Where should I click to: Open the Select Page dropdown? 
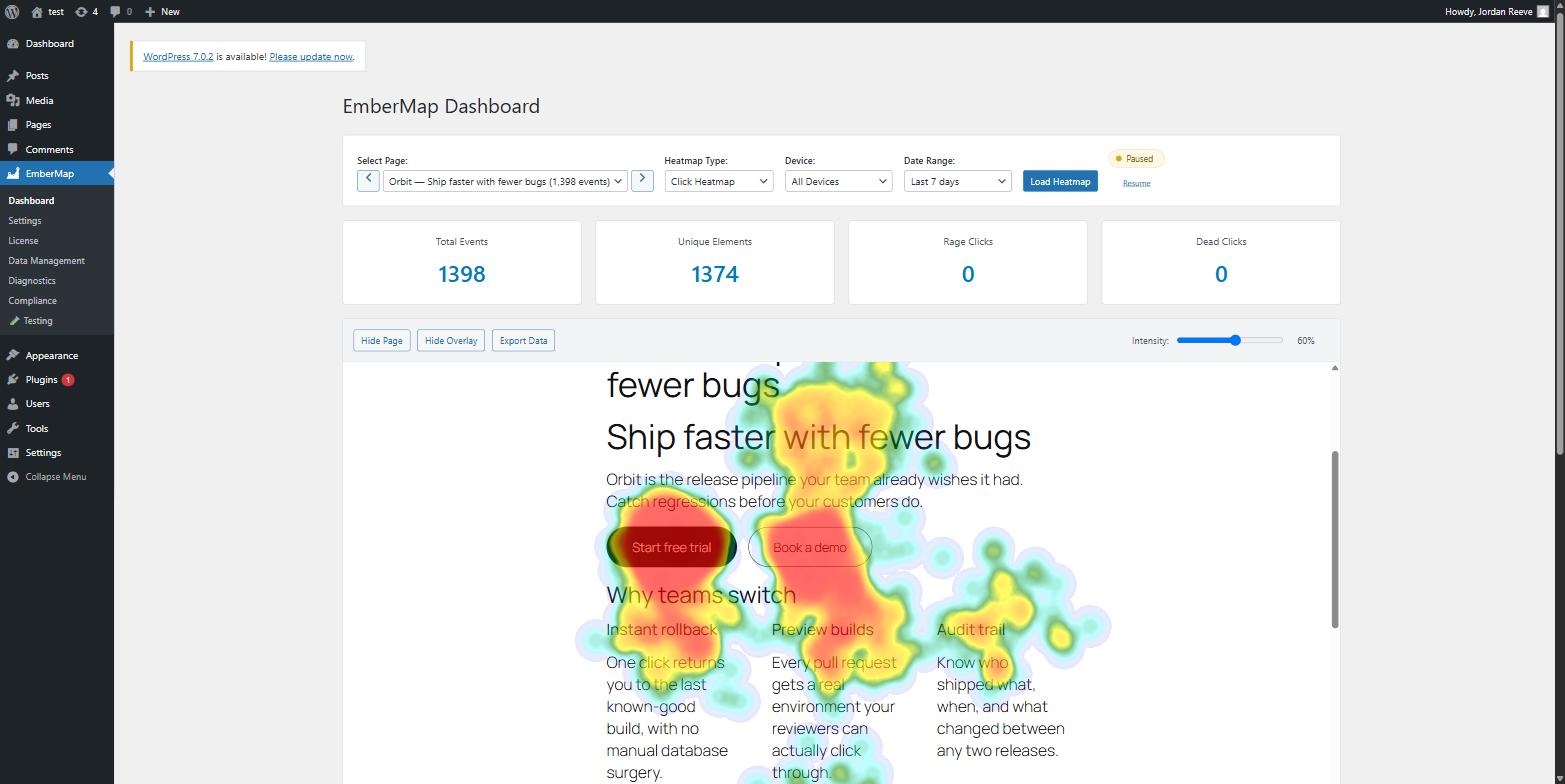pyautogui.click(x=505, y=181)
